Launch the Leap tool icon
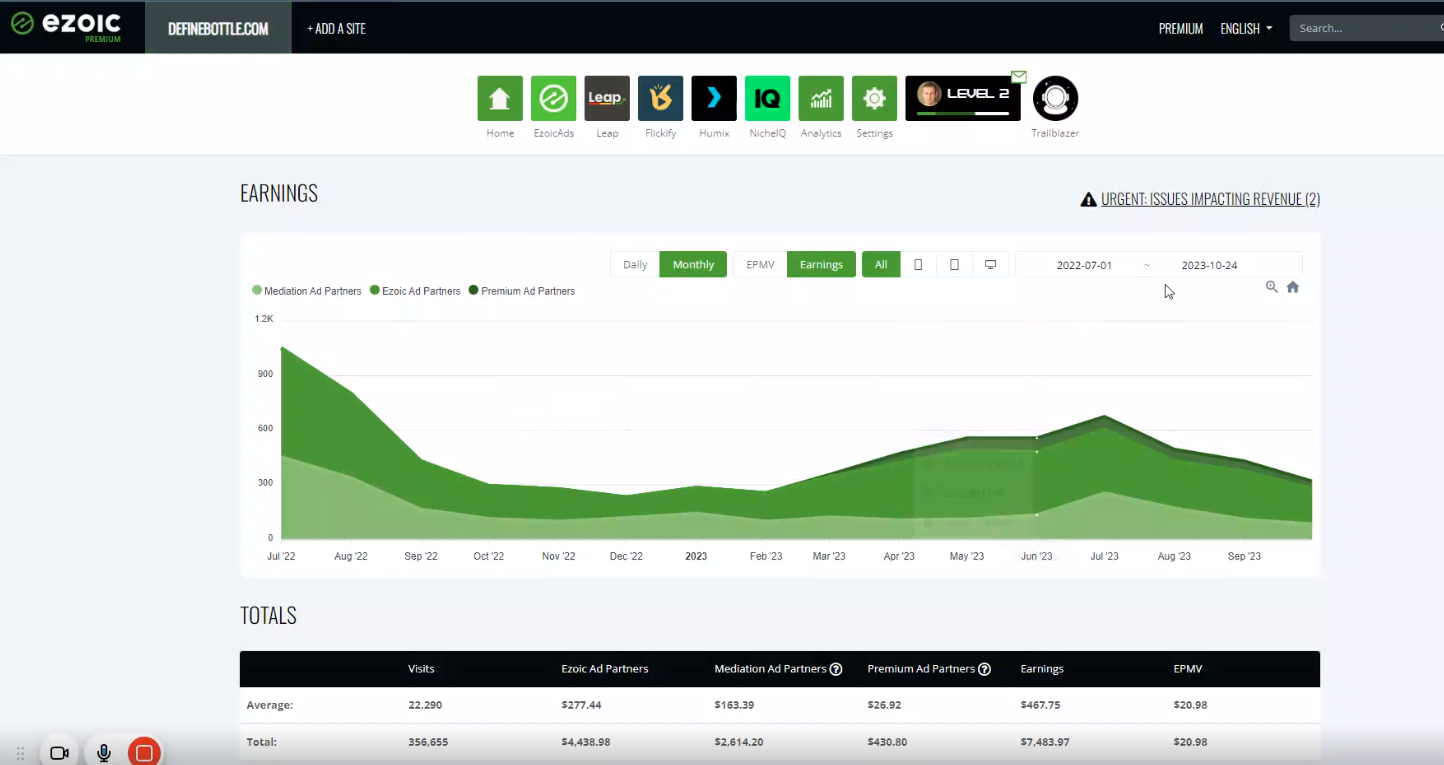This screenshot has height=765, width=1444. coord(607,98)
